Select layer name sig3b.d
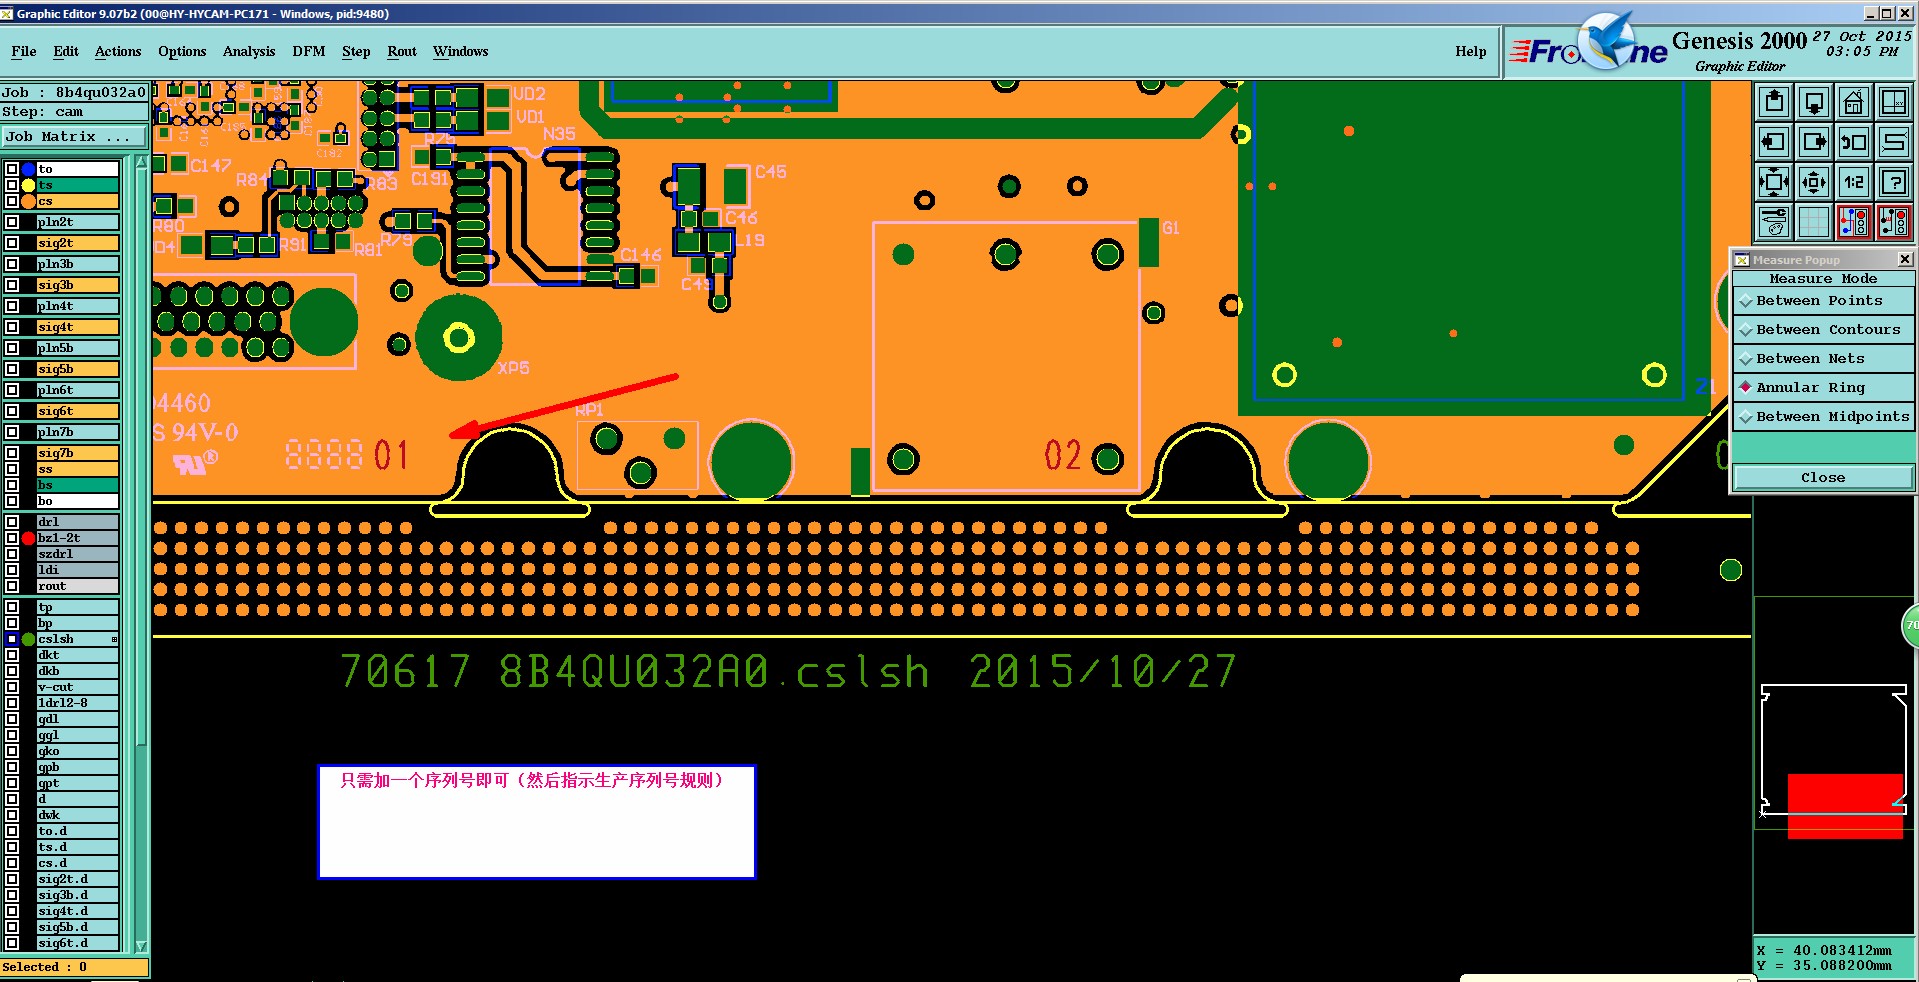The width and height of the screenshot is (1919, 982). click(x=78, y=895)
